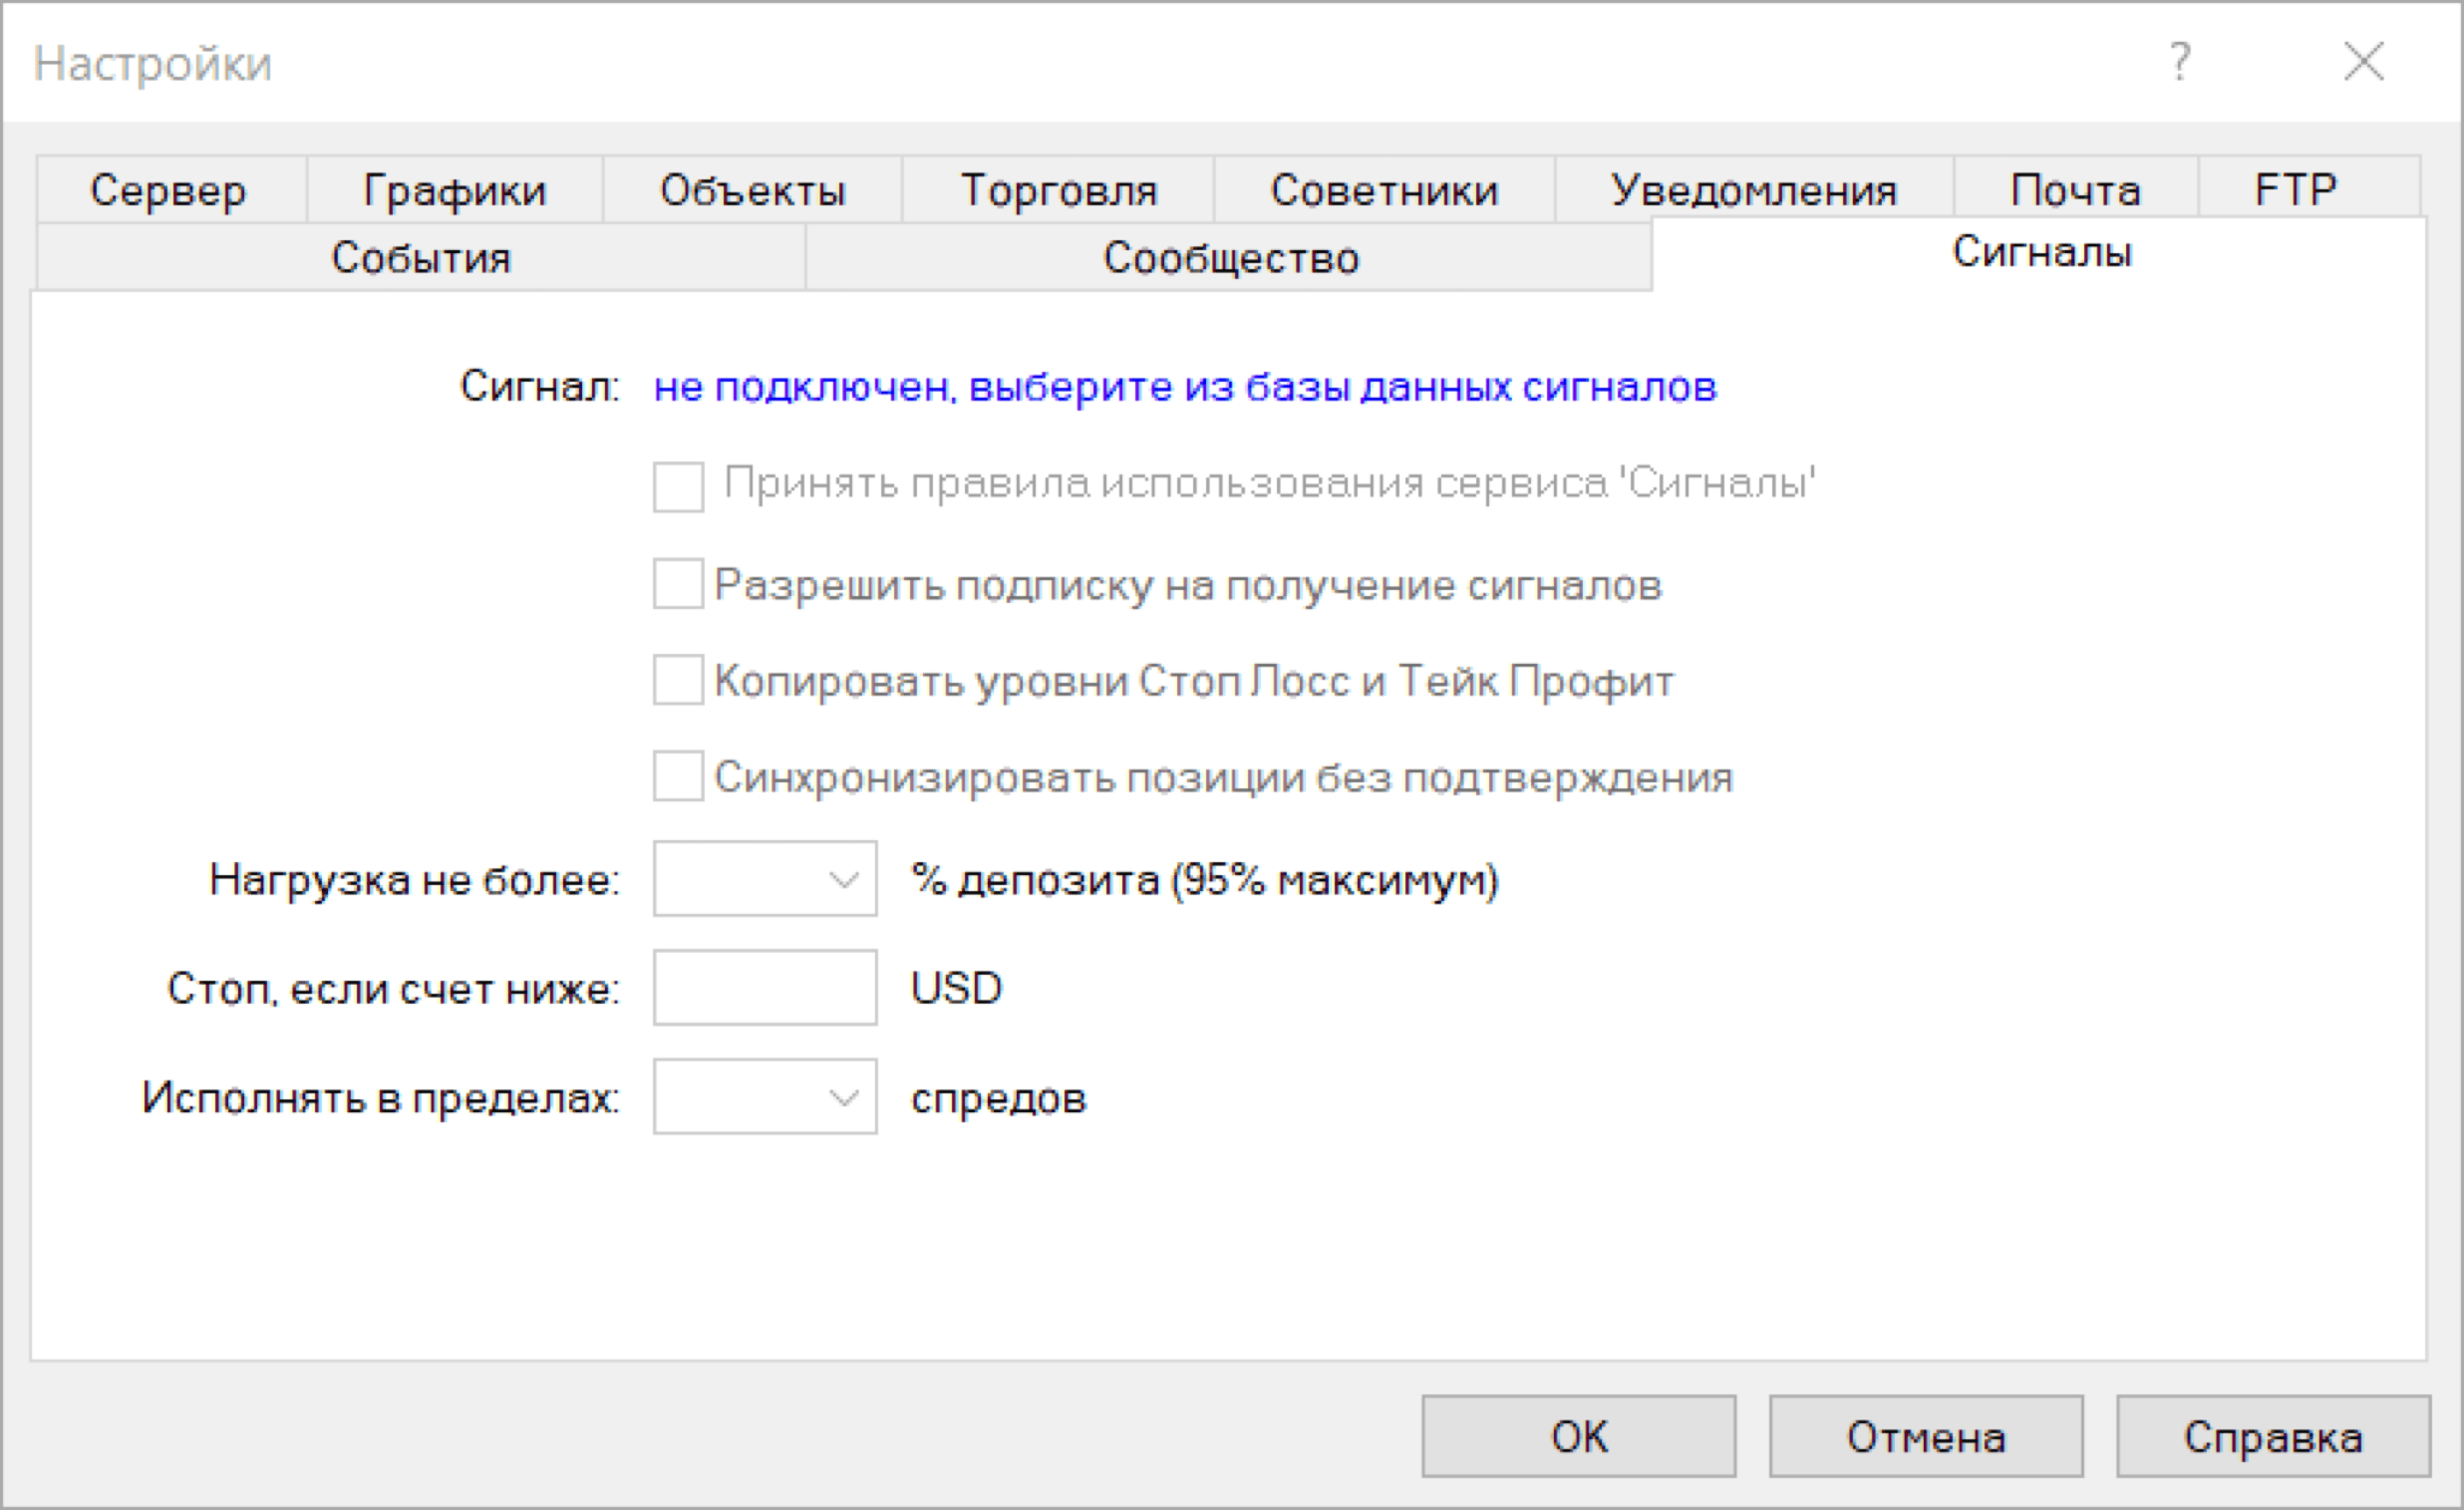2464x1510 pixels.
Task: Select the Почта tab
Action: [x=2075, y=190]
